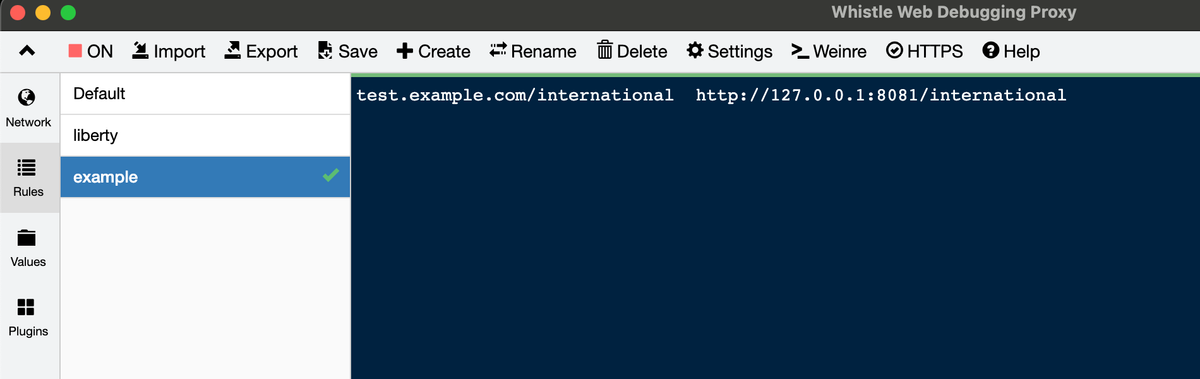Select the Default rule group
Screen dimensions: 1200x379
[205, 94]
